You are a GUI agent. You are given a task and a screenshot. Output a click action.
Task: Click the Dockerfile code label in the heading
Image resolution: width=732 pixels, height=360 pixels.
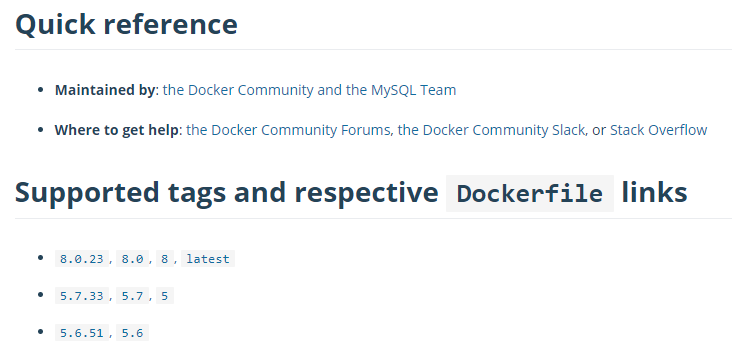click(x=530, y=193)
